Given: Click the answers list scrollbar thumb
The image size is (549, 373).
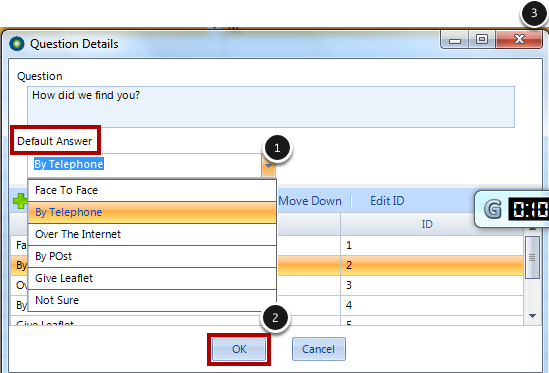Looking at the screenshot, I should (x=532, y=257).
